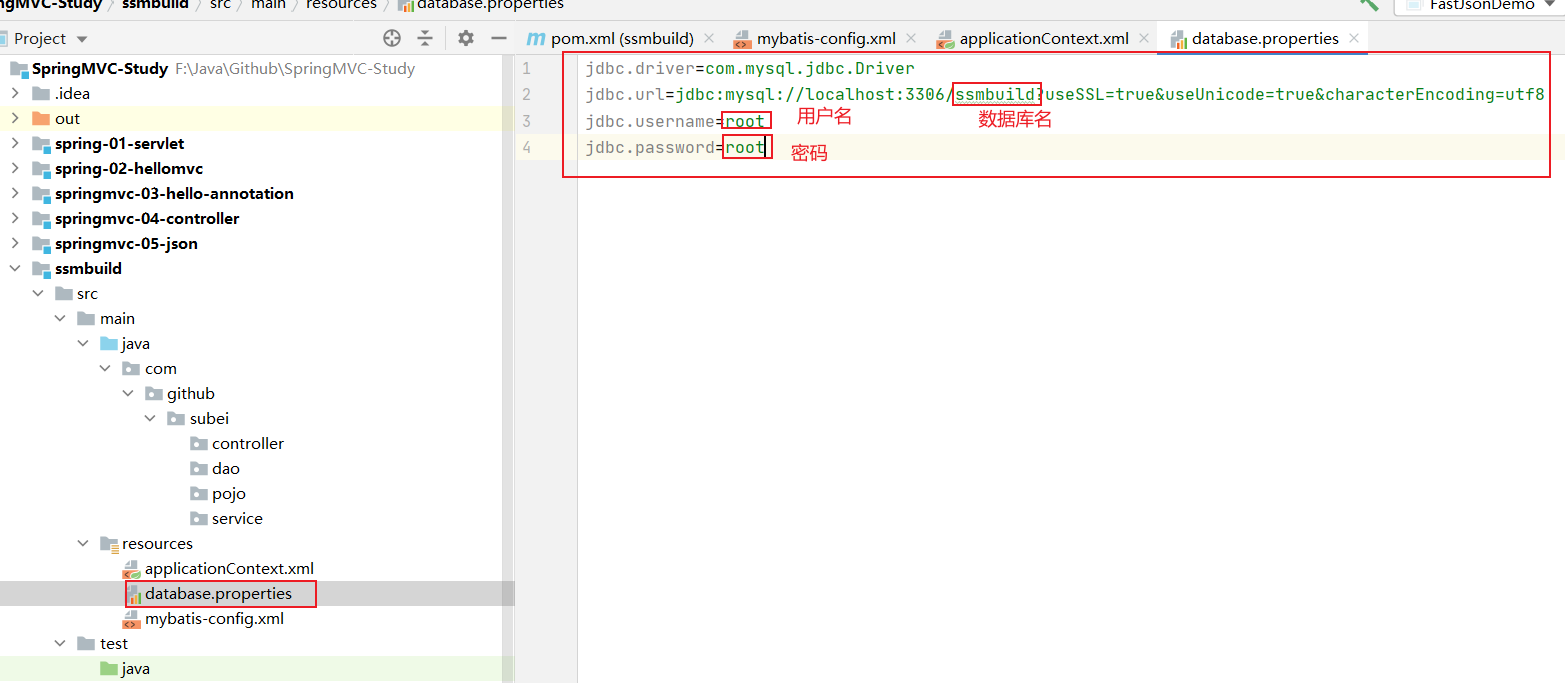Select the controller package in the tree

(247, 443)
